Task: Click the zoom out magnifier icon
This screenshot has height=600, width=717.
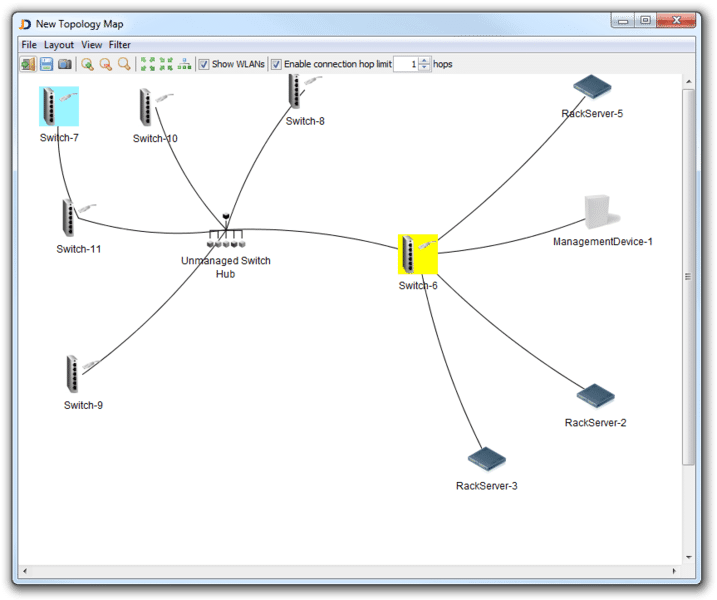Action: coord(105,64)
